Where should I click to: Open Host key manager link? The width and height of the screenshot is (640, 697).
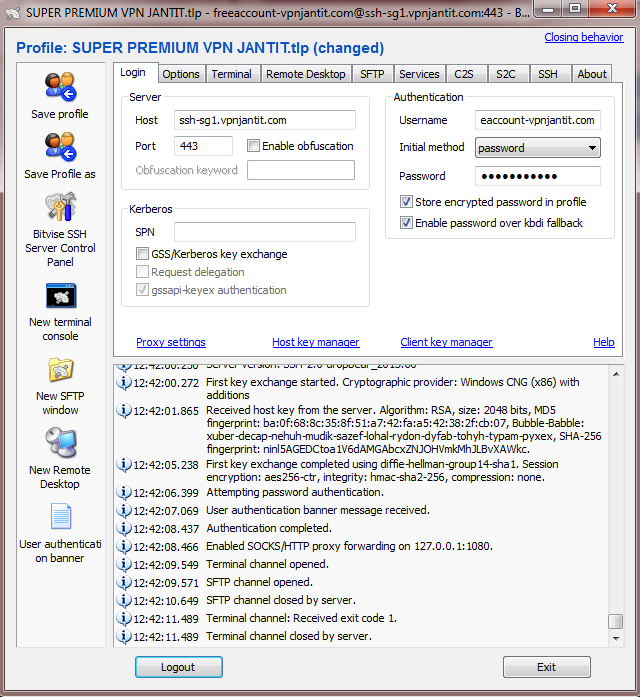(316, 342)
